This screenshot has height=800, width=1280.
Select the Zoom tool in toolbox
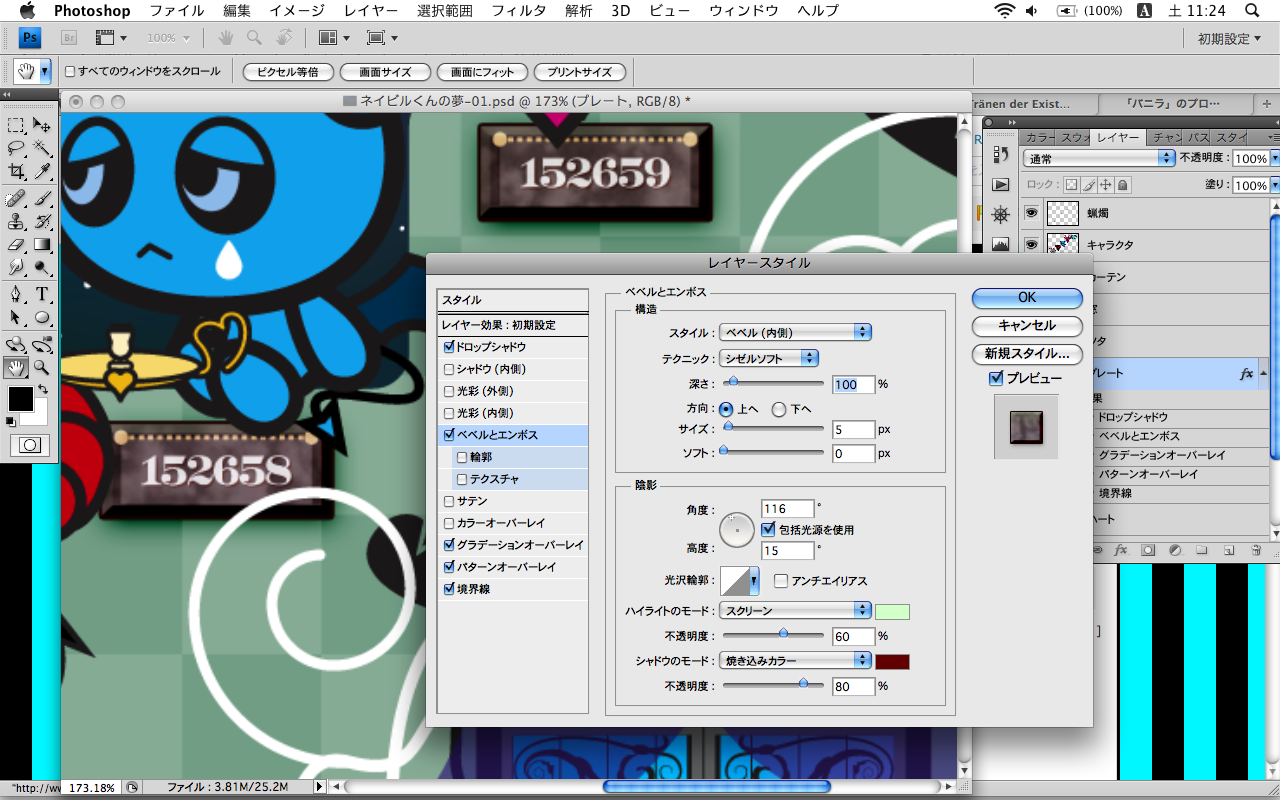point(42,367)
